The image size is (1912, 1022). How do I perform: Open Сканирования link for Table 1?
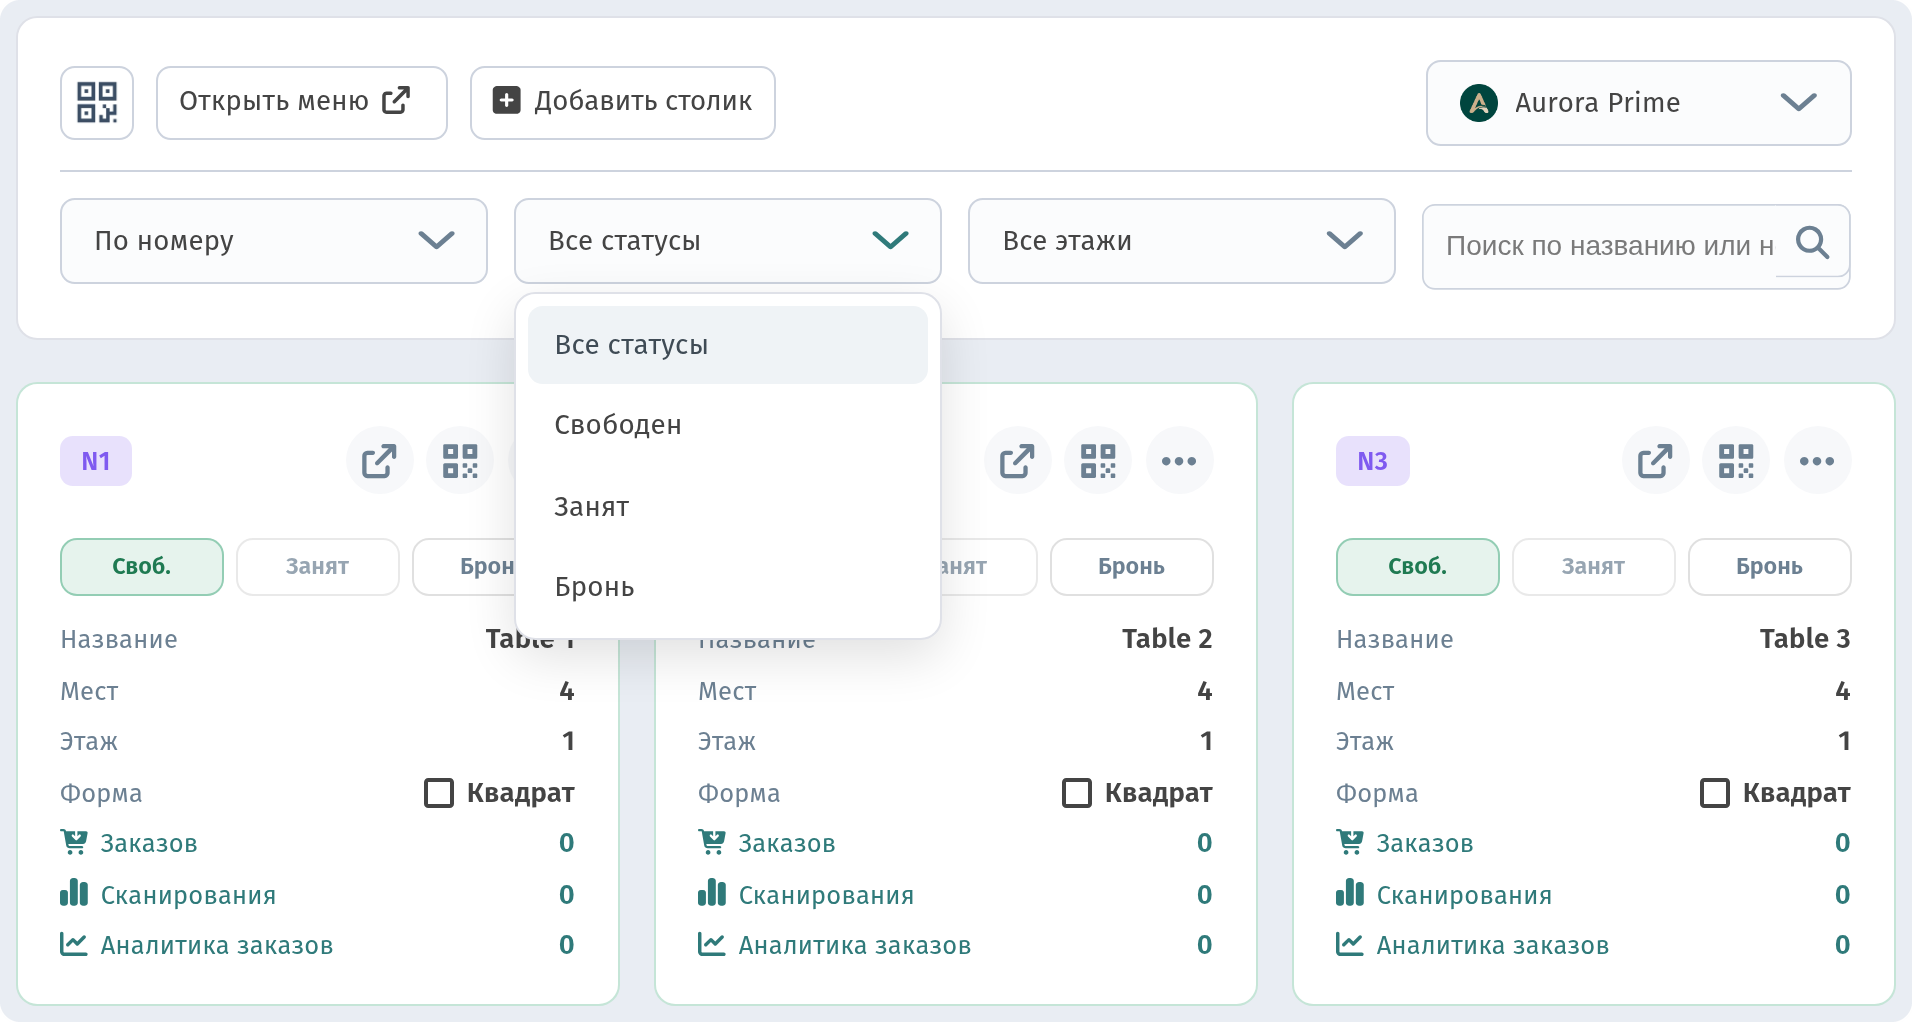(188, 895)
